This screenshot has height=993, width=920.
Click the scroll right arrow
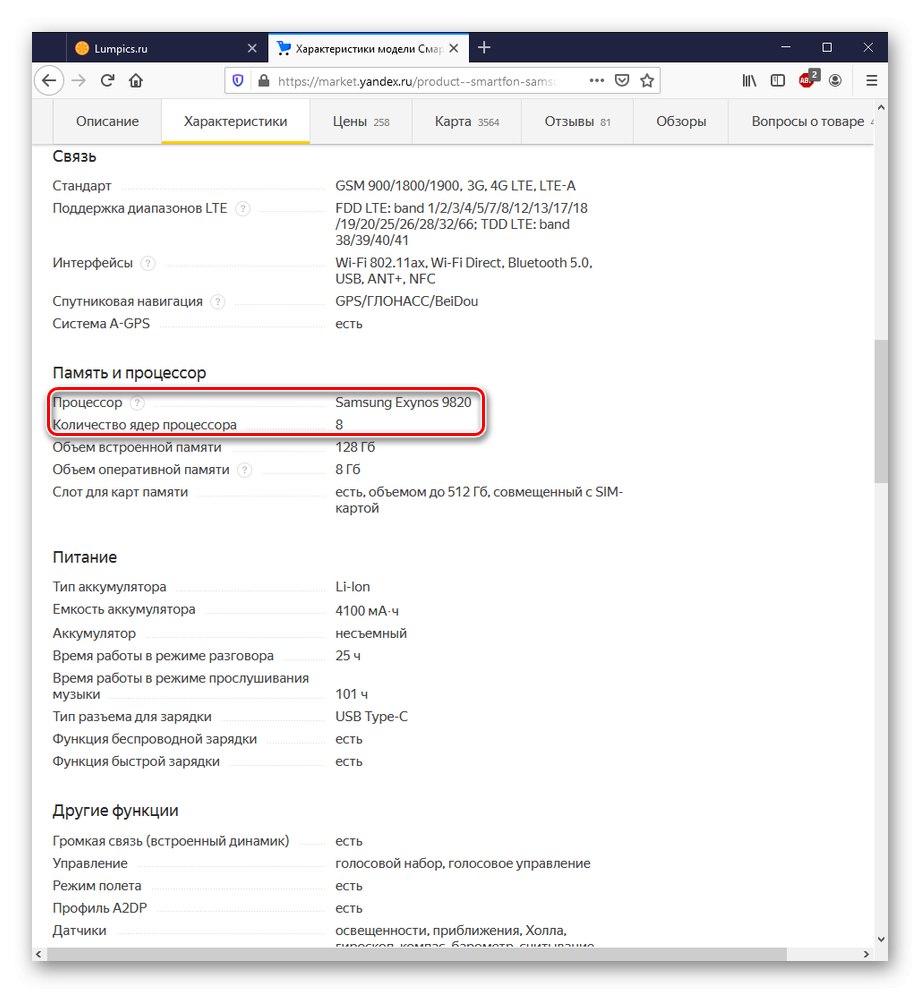866,954
